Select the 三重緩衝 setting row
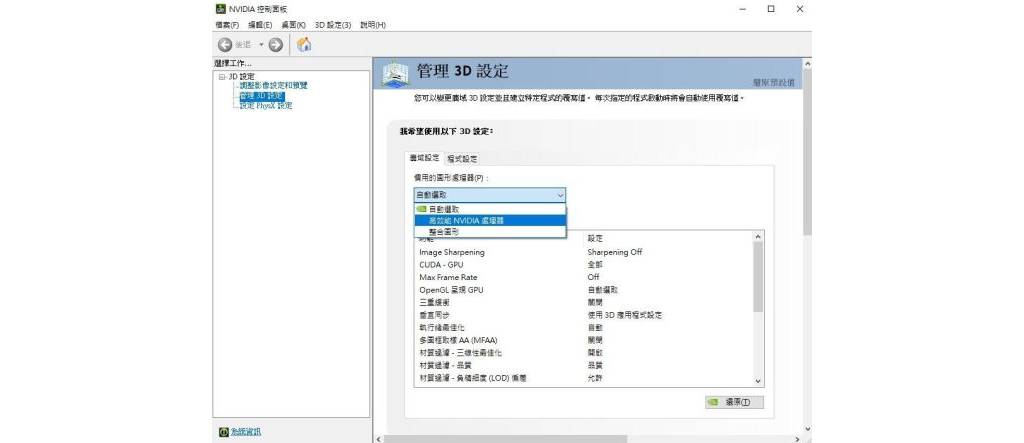 coord(583,303)
